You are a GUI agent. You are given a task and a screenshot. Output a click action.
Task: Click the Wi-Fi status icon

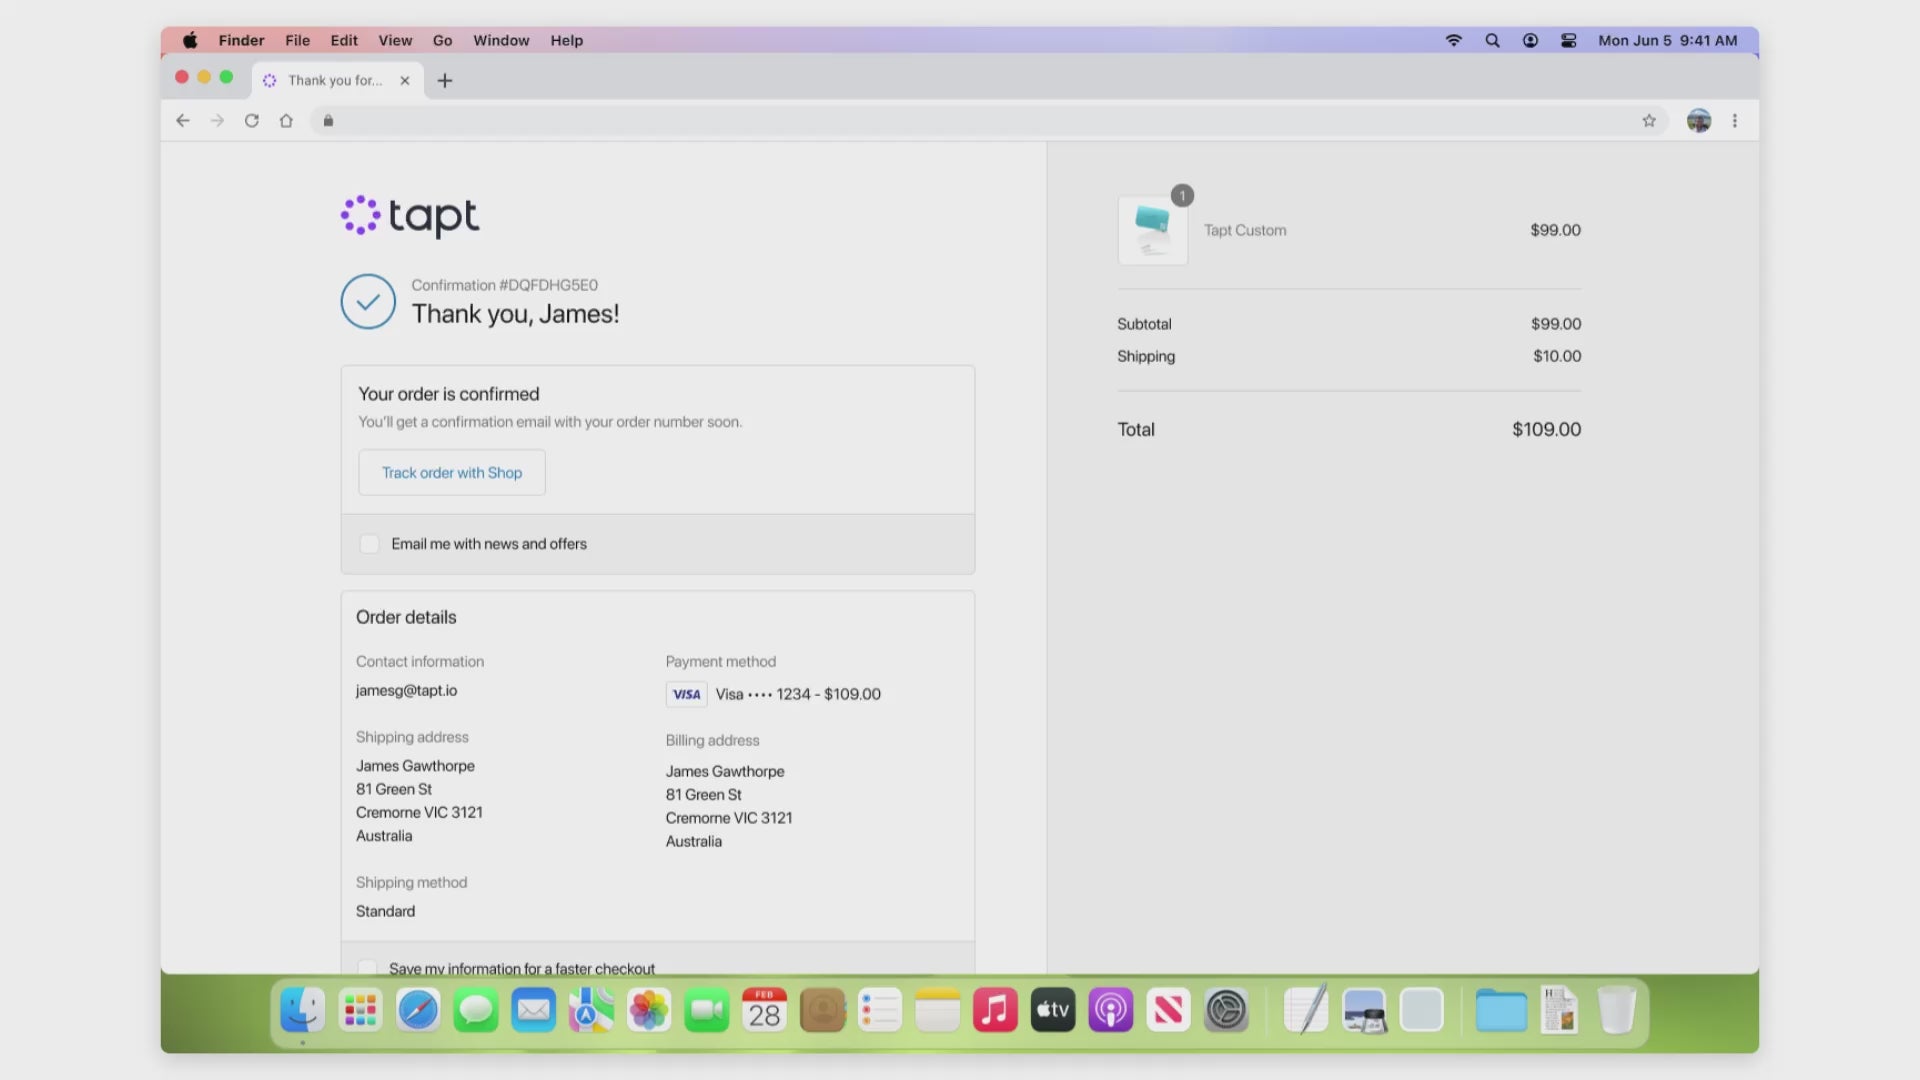click(1454, 40)
